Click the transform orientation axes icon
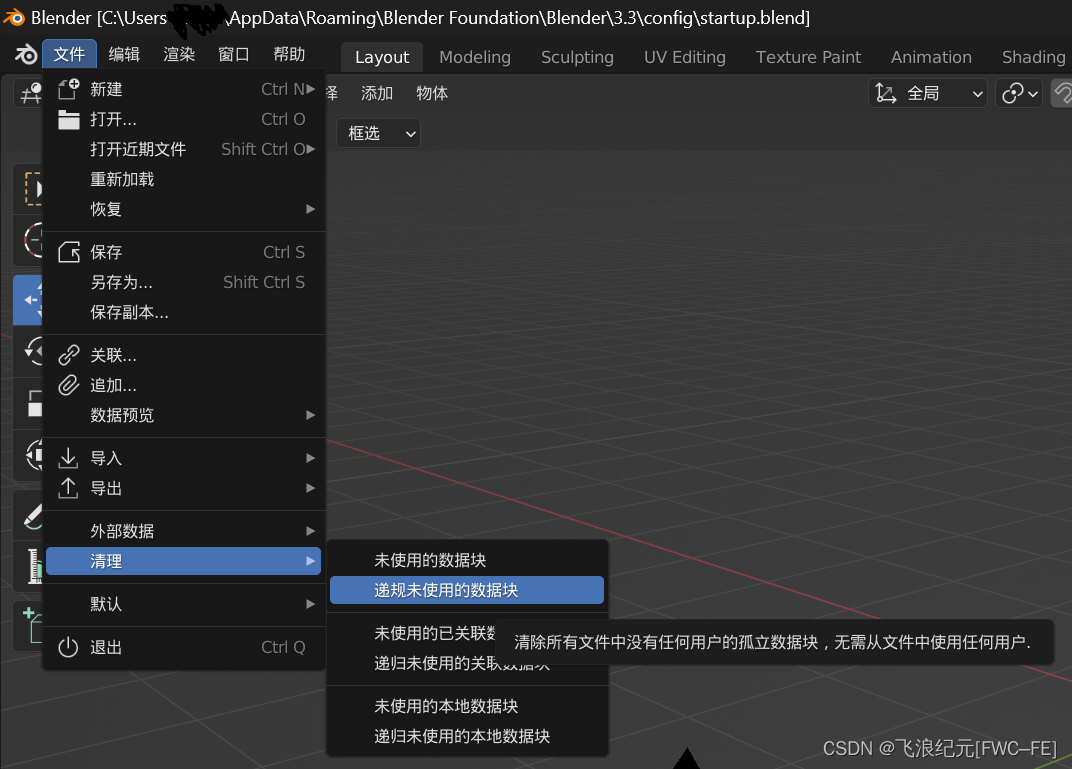The height and width of the screenshot is (769, 1072). point(885,93)
